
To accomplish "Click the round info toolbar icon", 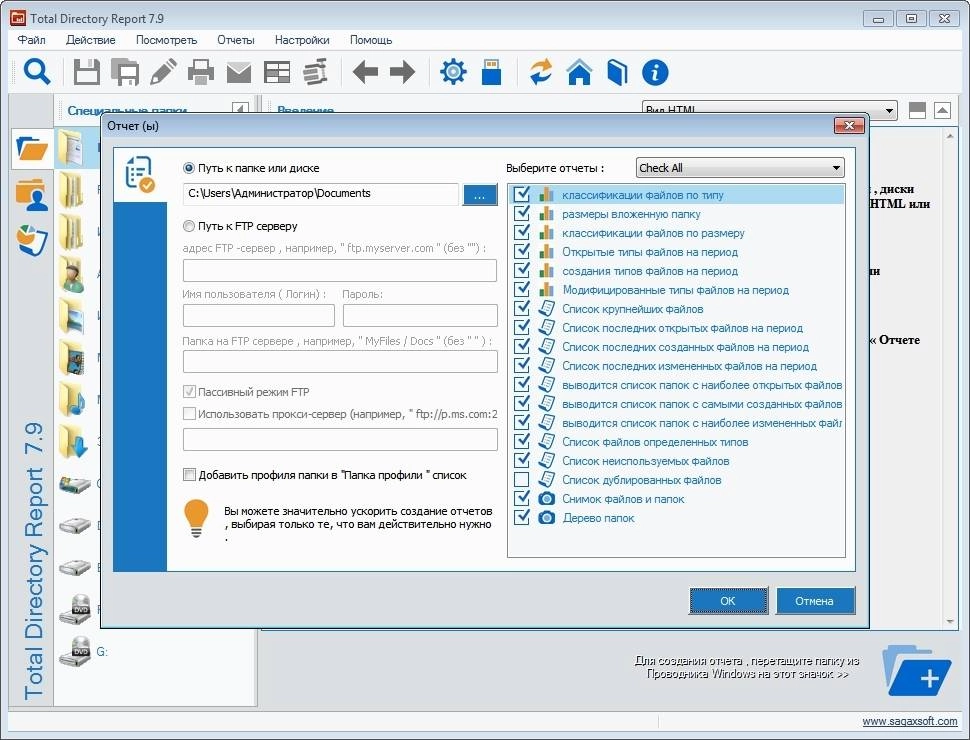I will (655, 72).
